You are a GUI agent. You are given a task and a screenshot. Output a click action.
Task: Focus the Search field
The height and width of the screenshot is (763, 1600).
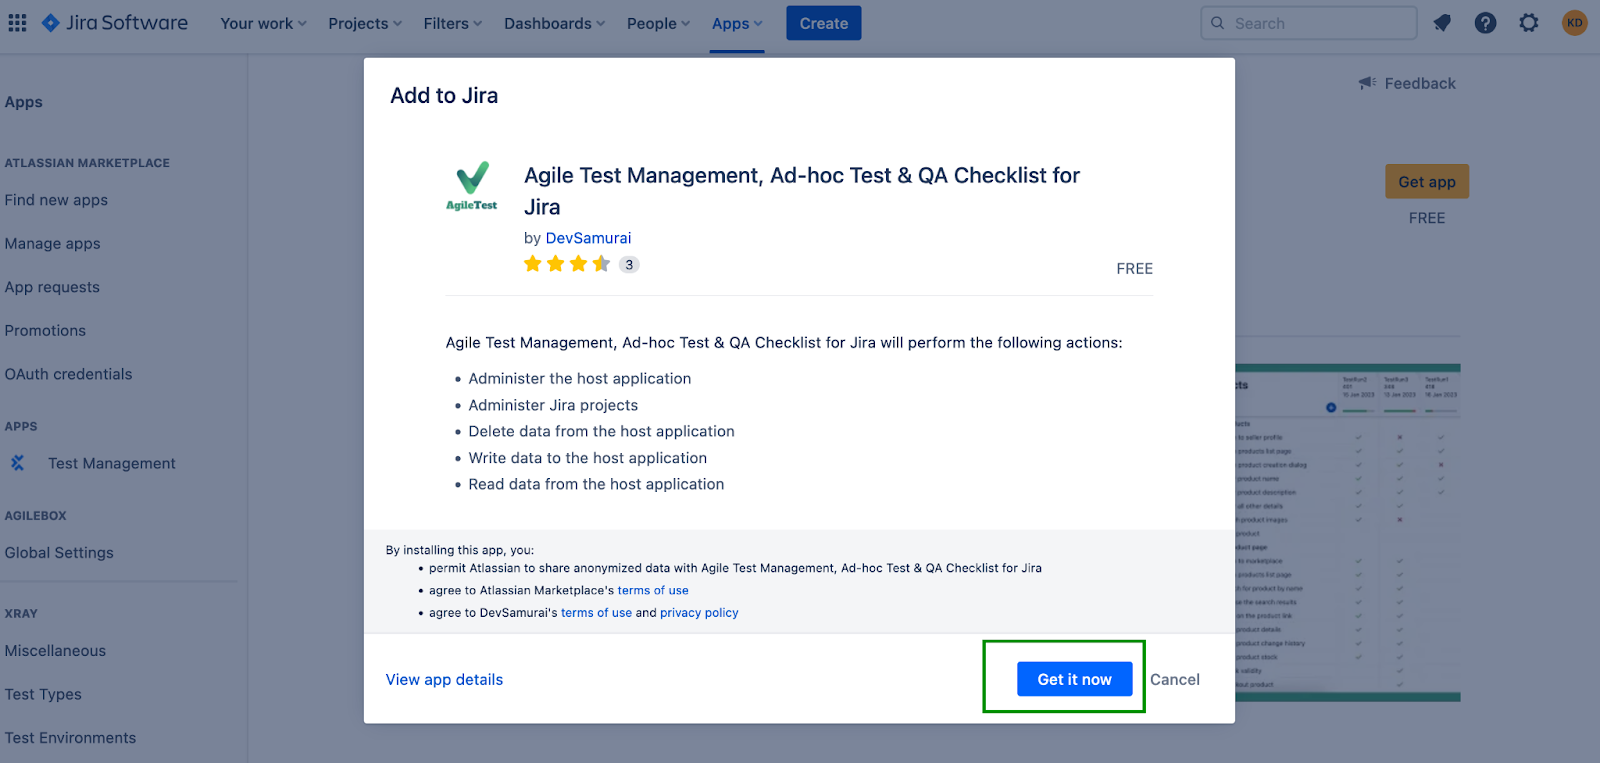coord(1309,23)
